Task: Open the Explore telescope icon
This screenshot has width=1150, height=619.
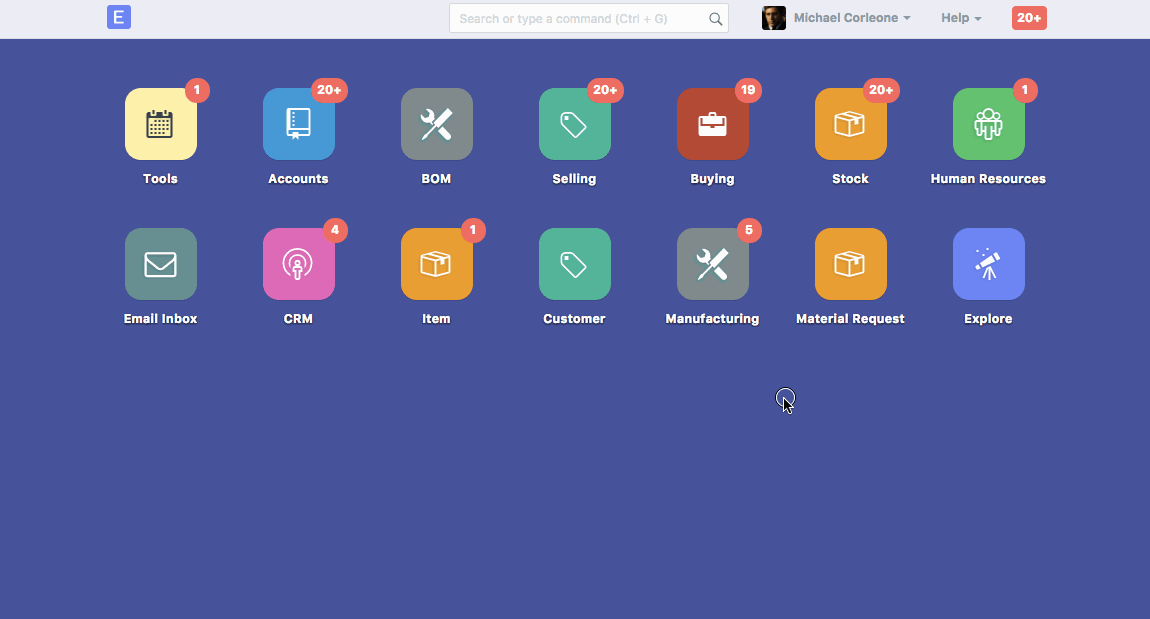Action: [988, 264]
